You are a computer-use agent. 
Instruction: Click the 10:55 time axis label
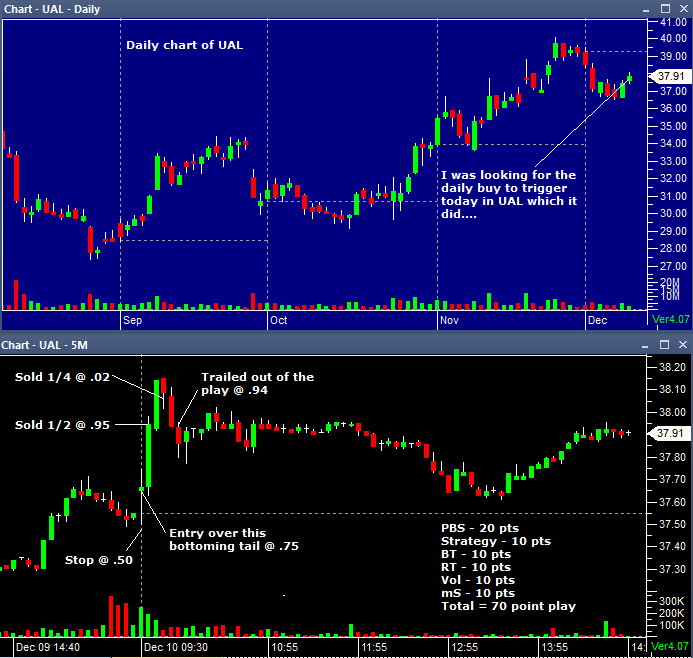[285, 647]
